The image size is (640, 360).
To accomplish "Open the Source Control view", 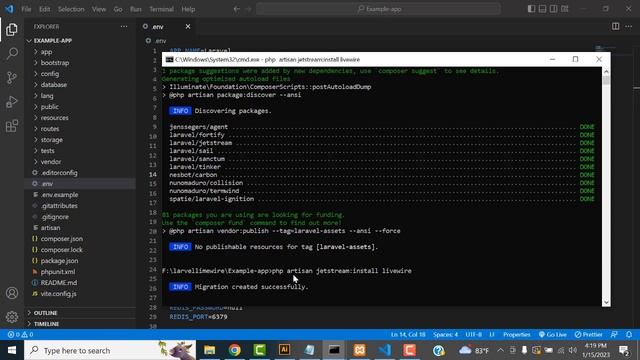I will 12,78.
